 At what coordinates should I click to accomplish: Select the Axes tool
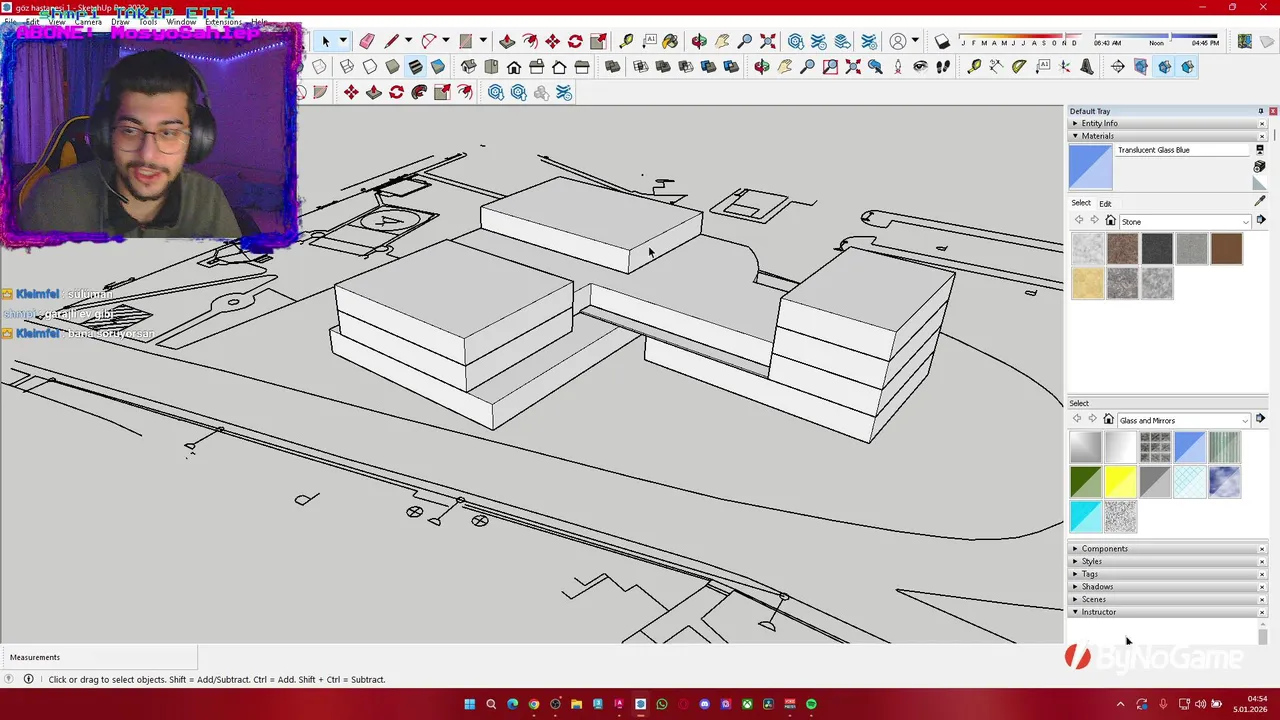point(1064,67)
